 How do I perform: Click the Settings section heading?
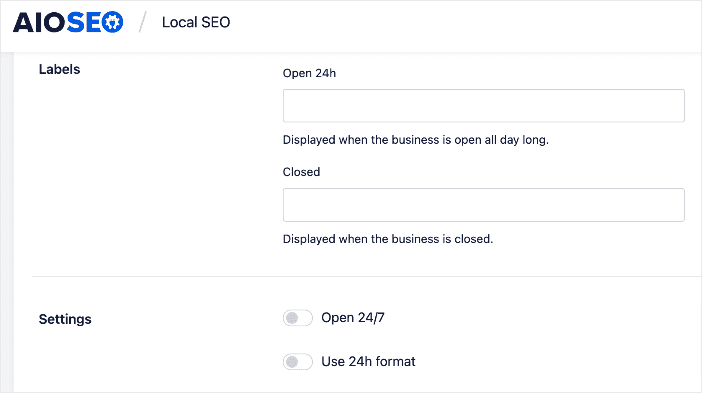click(65, 319)
